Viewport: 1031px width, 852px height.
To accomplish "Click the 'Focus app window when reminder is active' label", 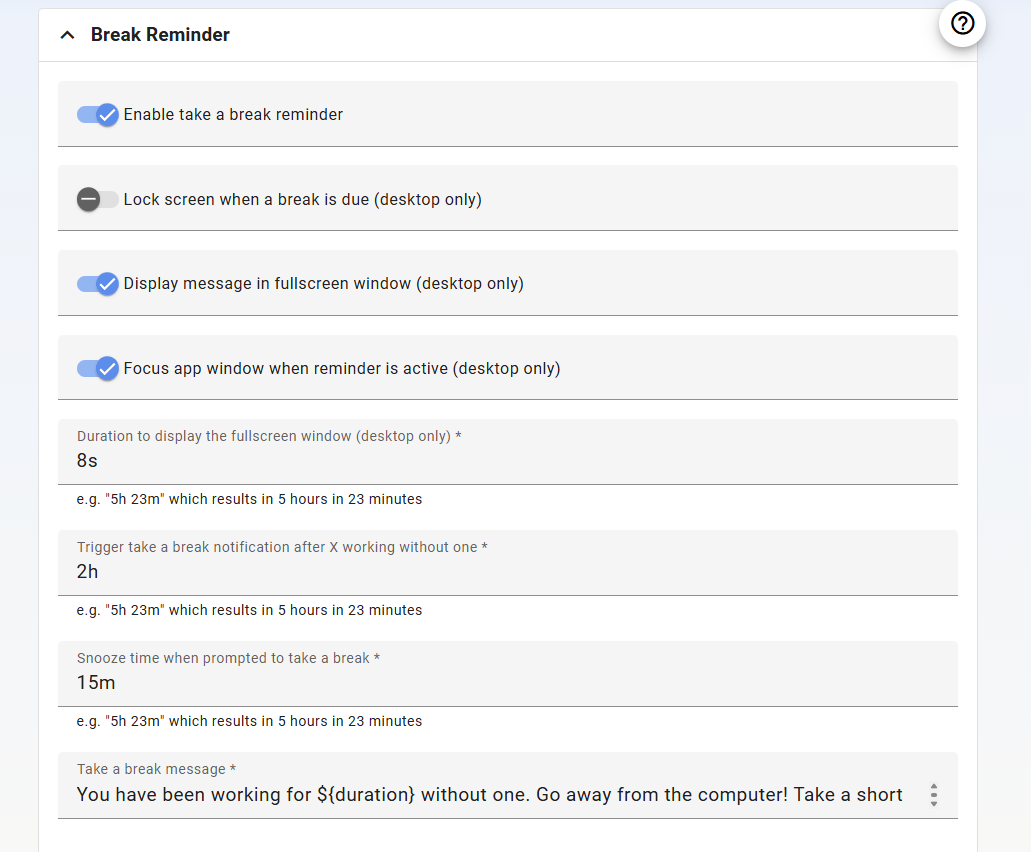I will [342, 368].
